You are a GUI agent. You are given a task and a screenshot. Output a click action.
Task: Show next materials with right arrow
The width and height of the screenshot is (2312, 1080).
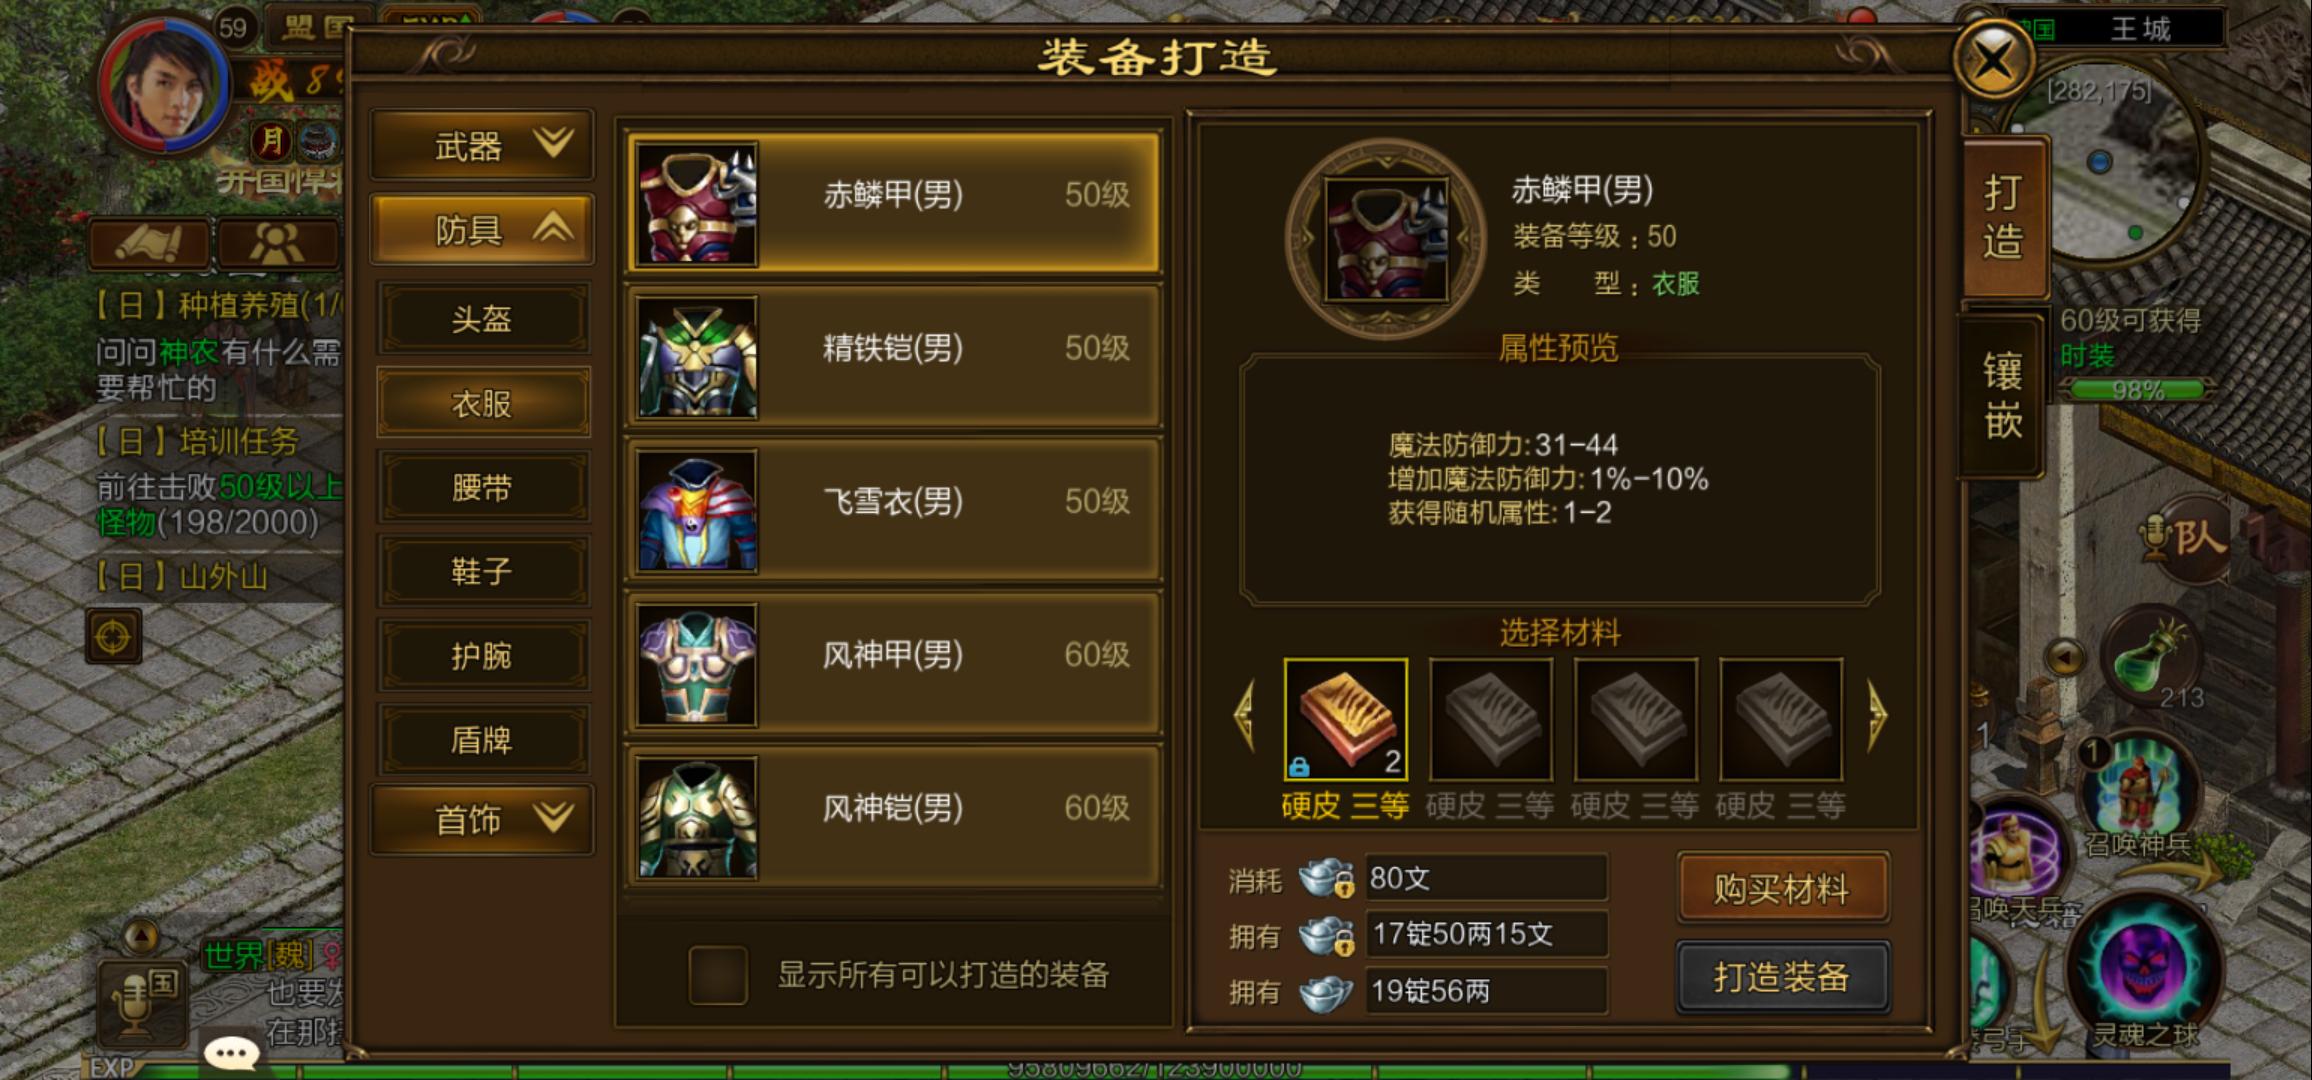(1877, 715)
